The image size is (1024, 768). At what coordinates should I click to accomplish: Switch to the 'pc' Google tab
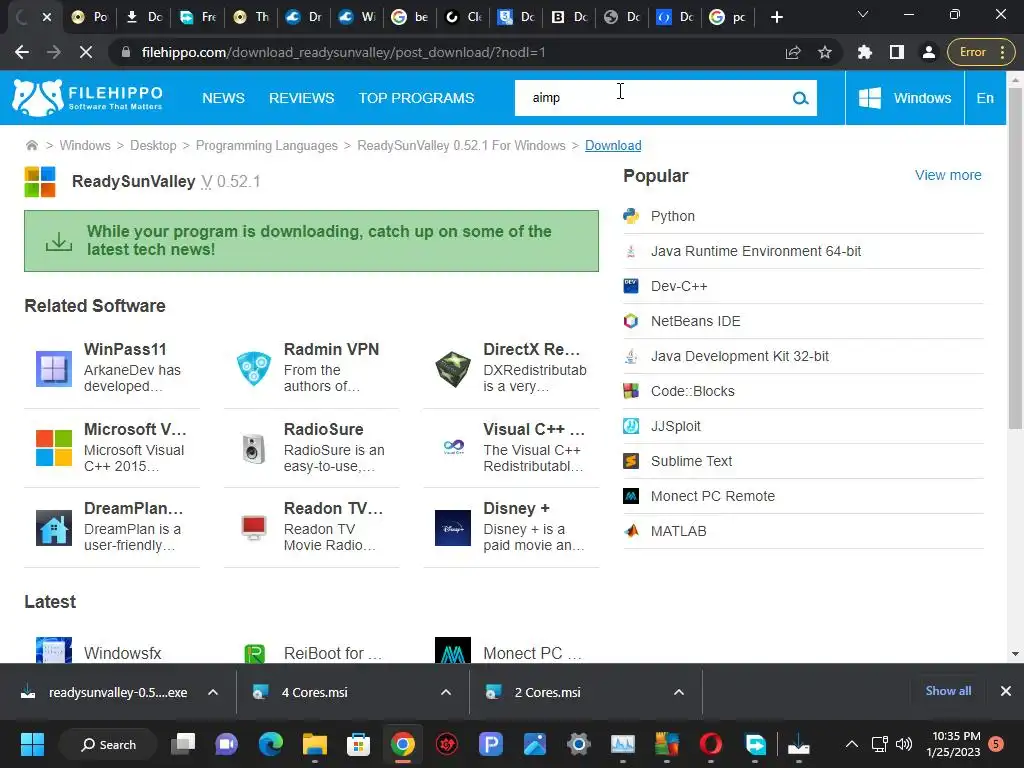pos(728,17)
